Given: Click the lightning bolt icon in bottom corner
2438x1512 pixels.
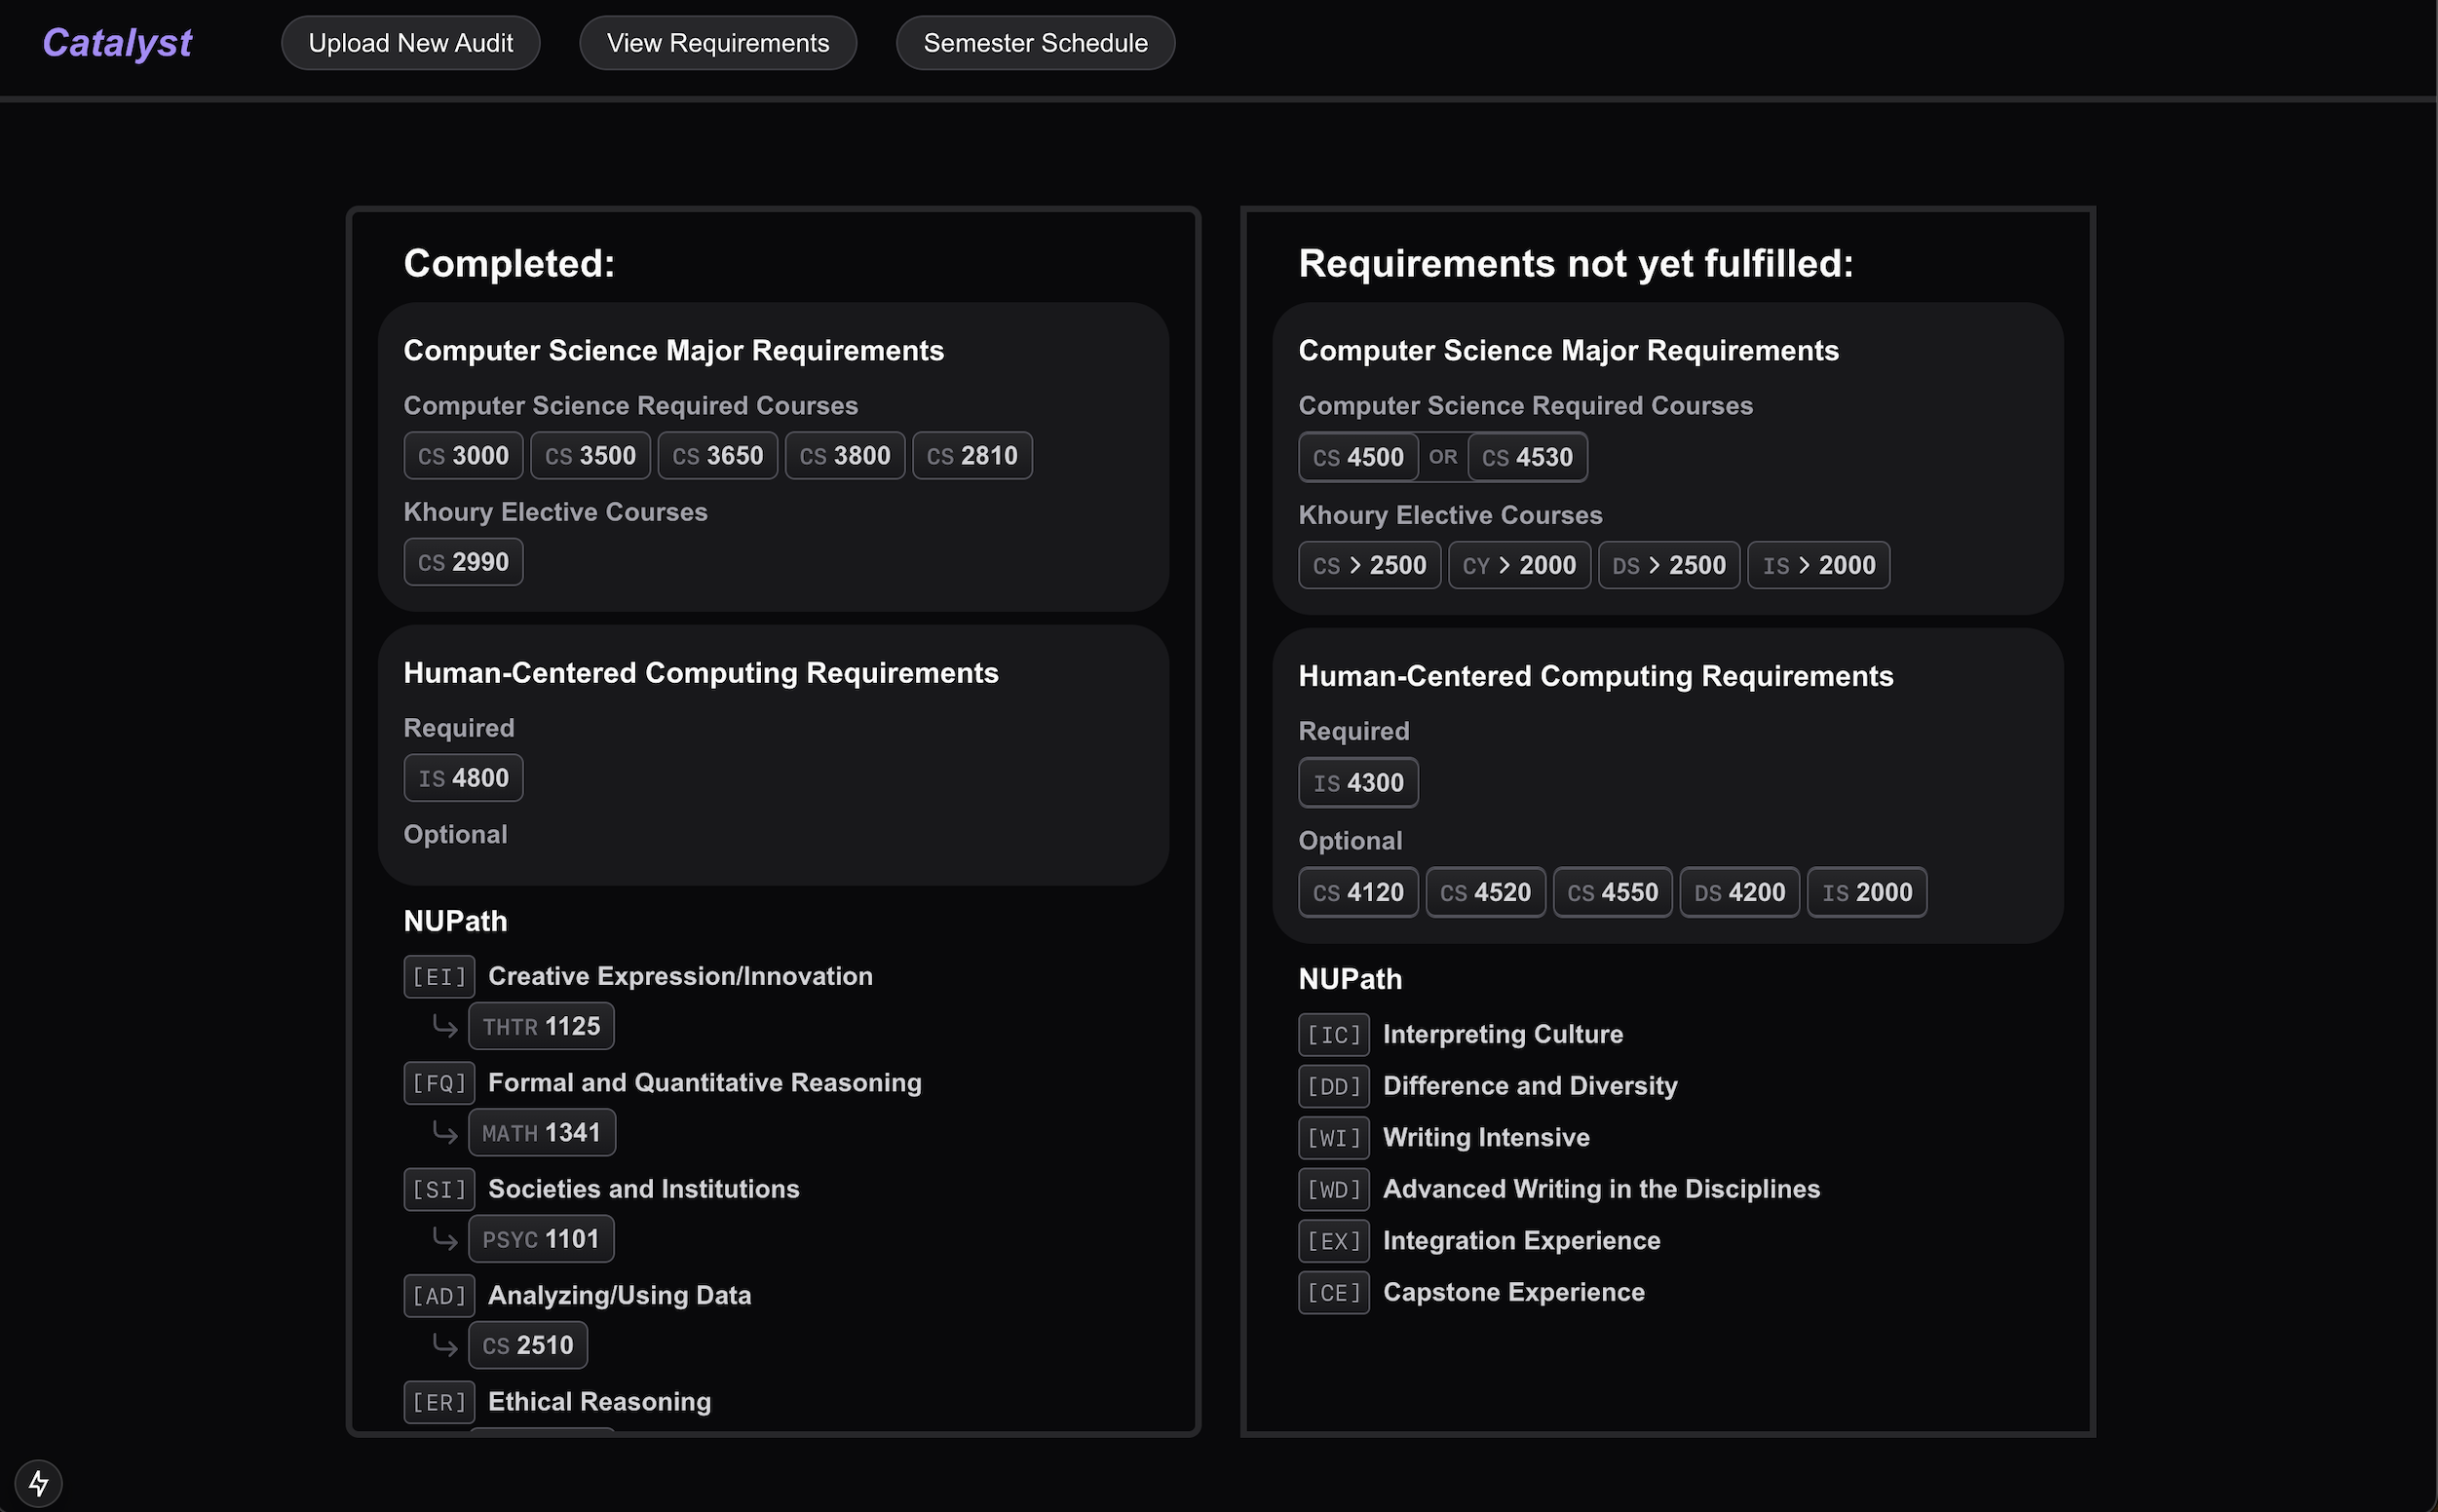Looking at the screenshot, I should click(39, 1482).
